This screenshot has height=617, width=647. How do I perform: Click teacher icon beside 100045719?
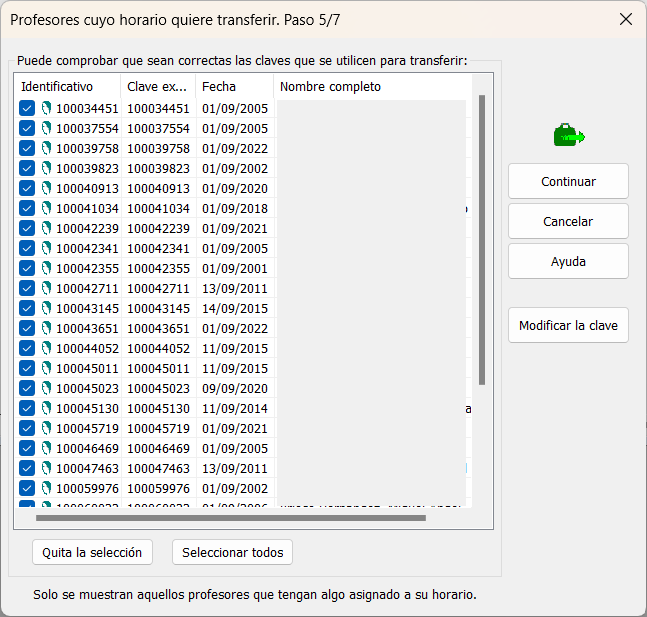pos(46,428)
